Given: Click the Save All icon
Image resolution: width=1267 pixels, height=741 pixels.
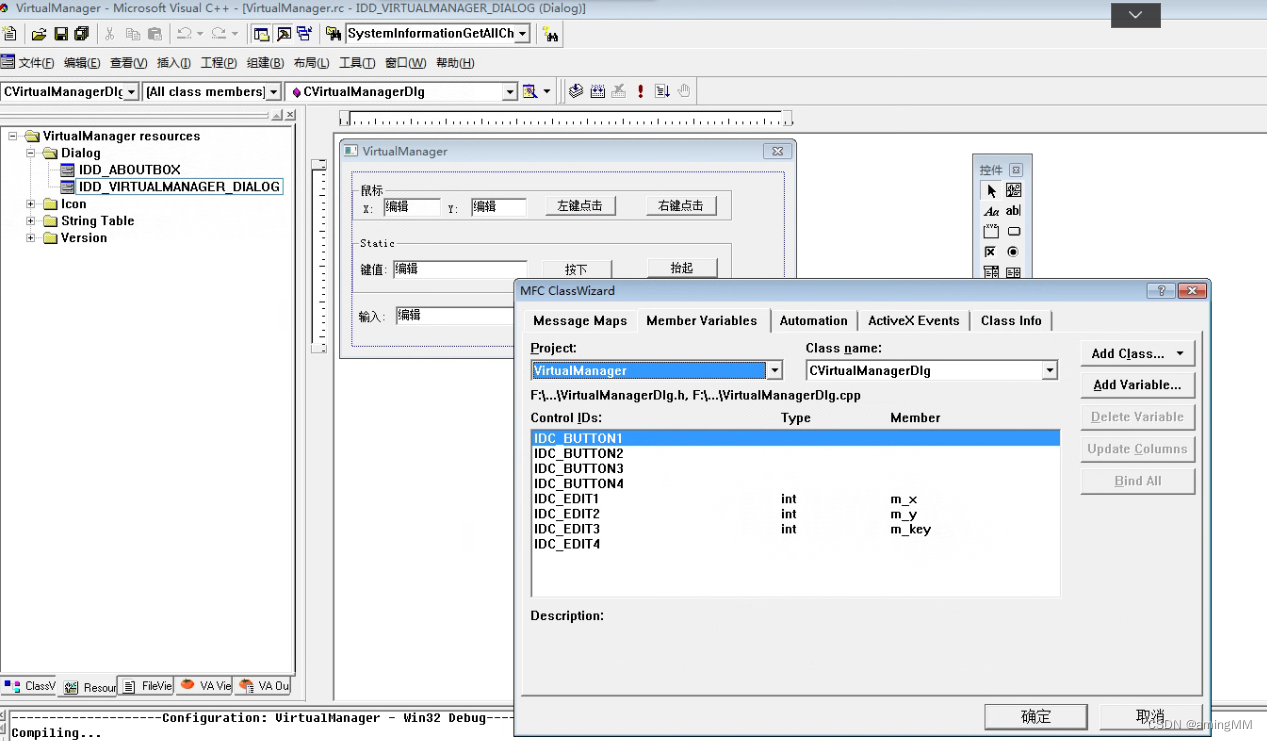Looking at the screenshot, I should coord(81,34).
